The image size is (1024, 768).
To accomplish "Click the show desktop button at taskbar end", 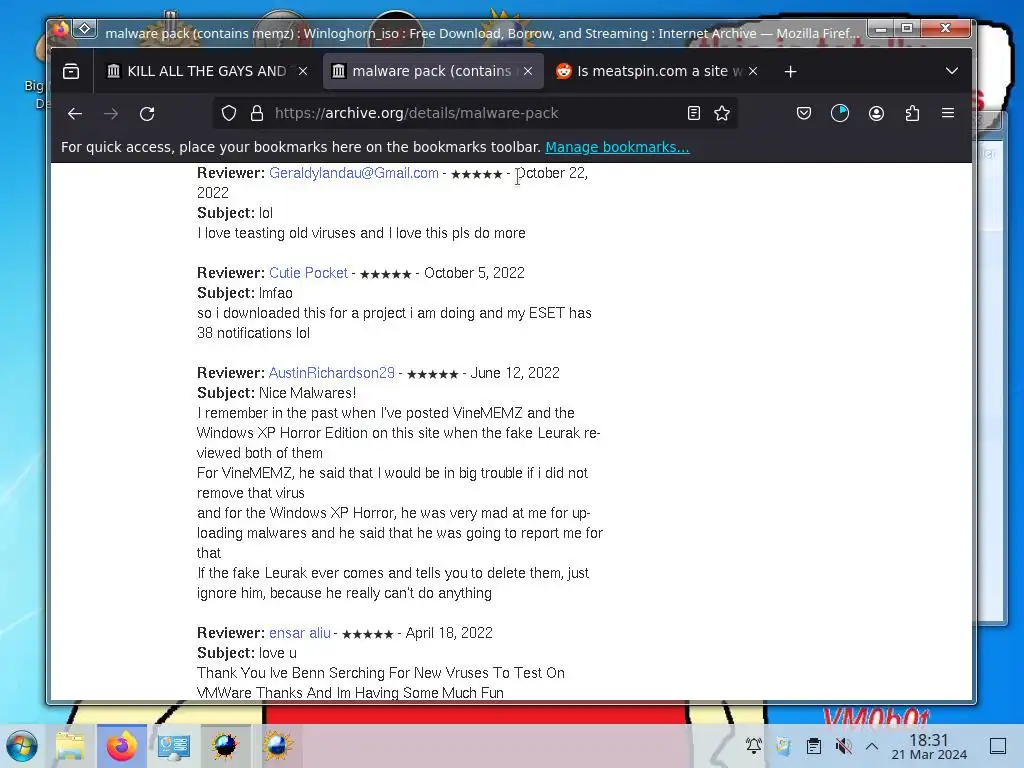I will [998, 746].
